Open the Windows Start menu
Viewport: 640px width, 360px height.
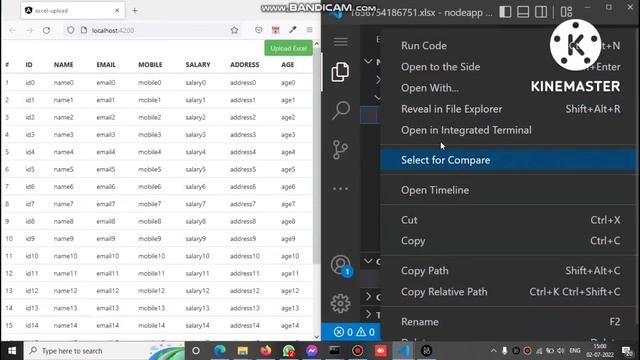pos(12,351)
